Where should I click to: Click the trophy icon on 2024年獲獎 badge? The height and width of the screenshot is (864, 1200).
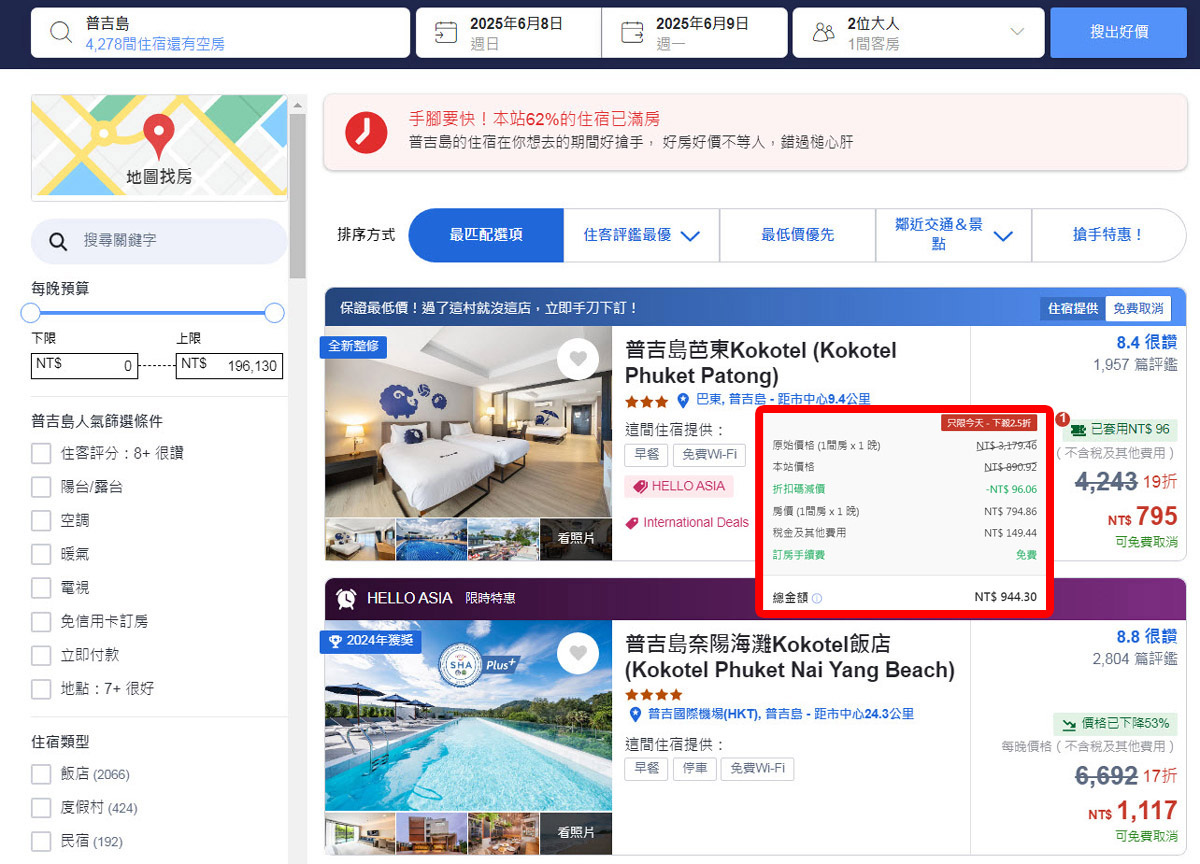333,641
